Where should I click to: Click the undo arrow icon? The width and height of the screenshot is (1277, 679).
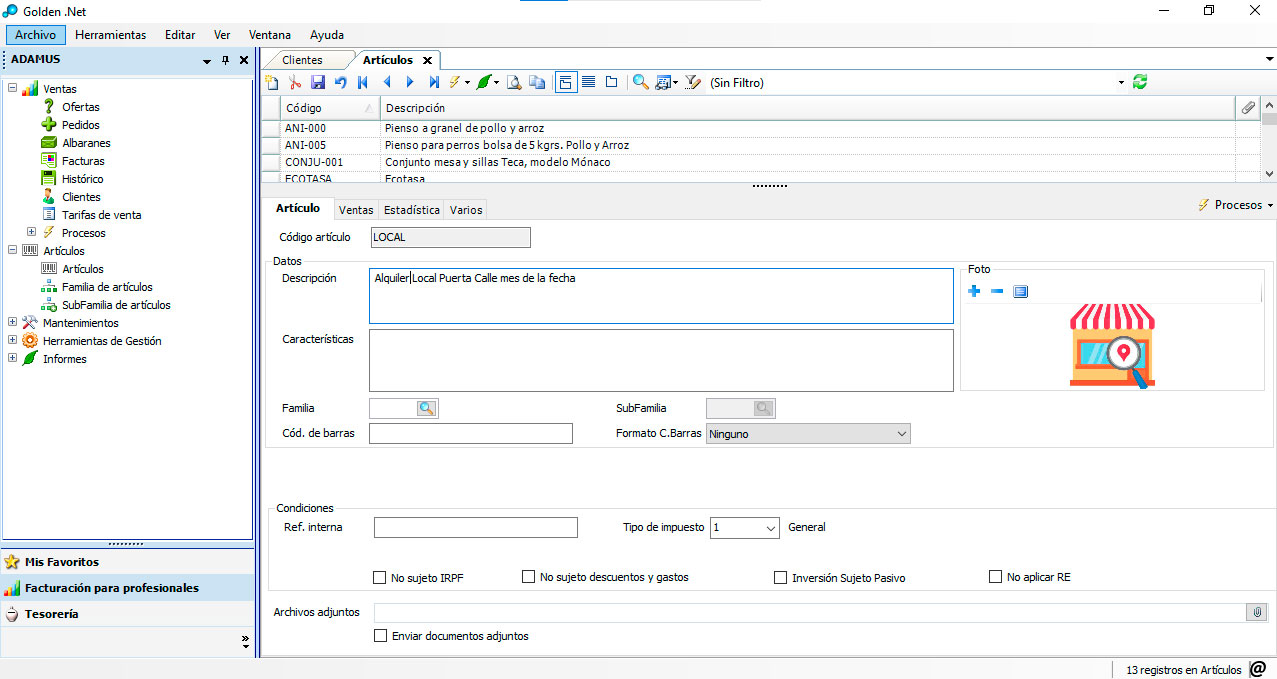tap(341, 83)
